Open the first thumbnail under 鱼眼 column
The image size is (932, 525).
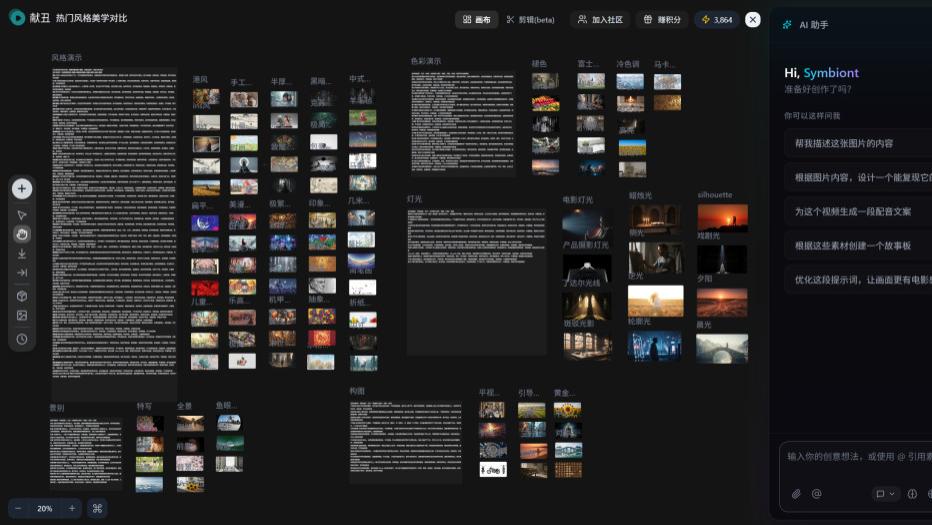click(229, 422)
